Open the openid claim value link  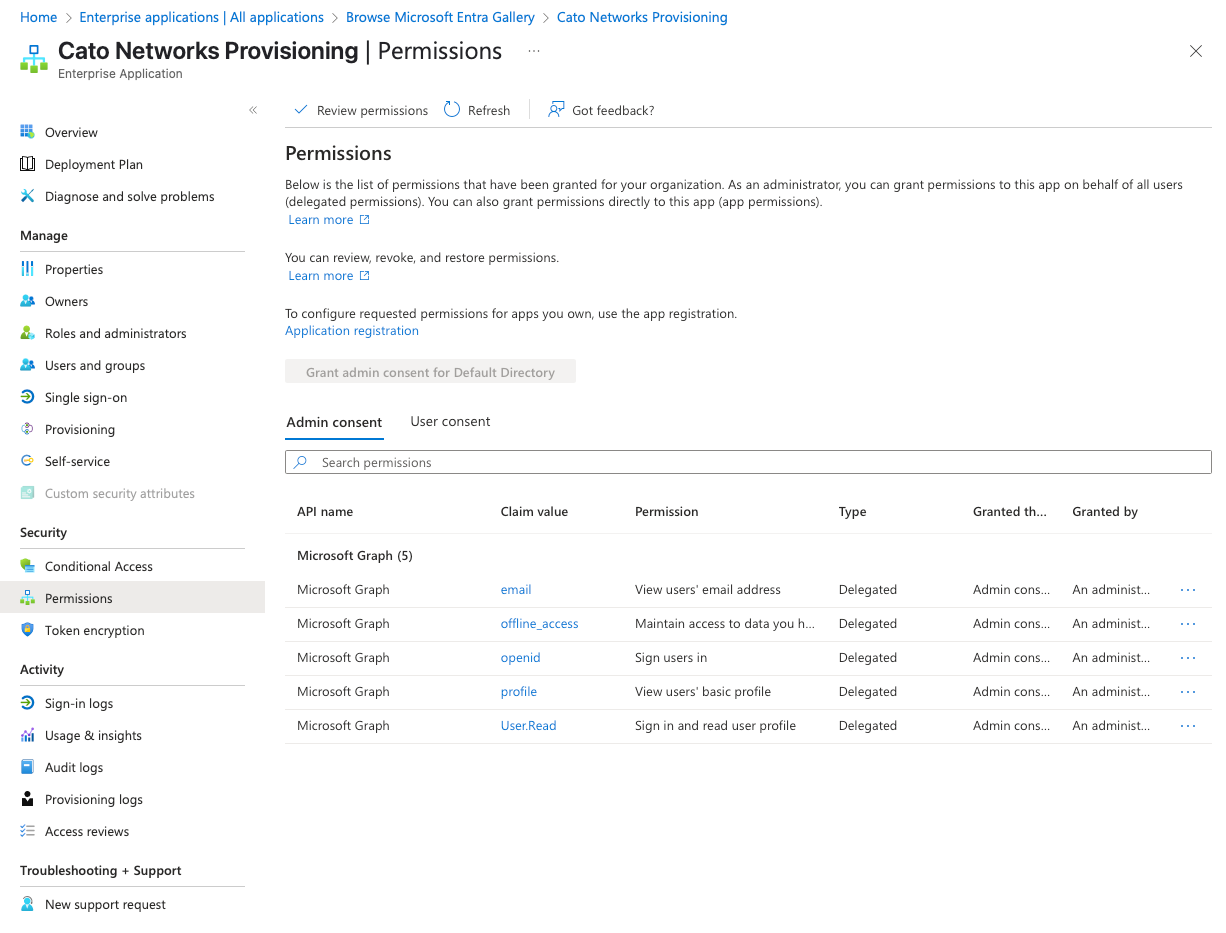(x=520, y=657)
